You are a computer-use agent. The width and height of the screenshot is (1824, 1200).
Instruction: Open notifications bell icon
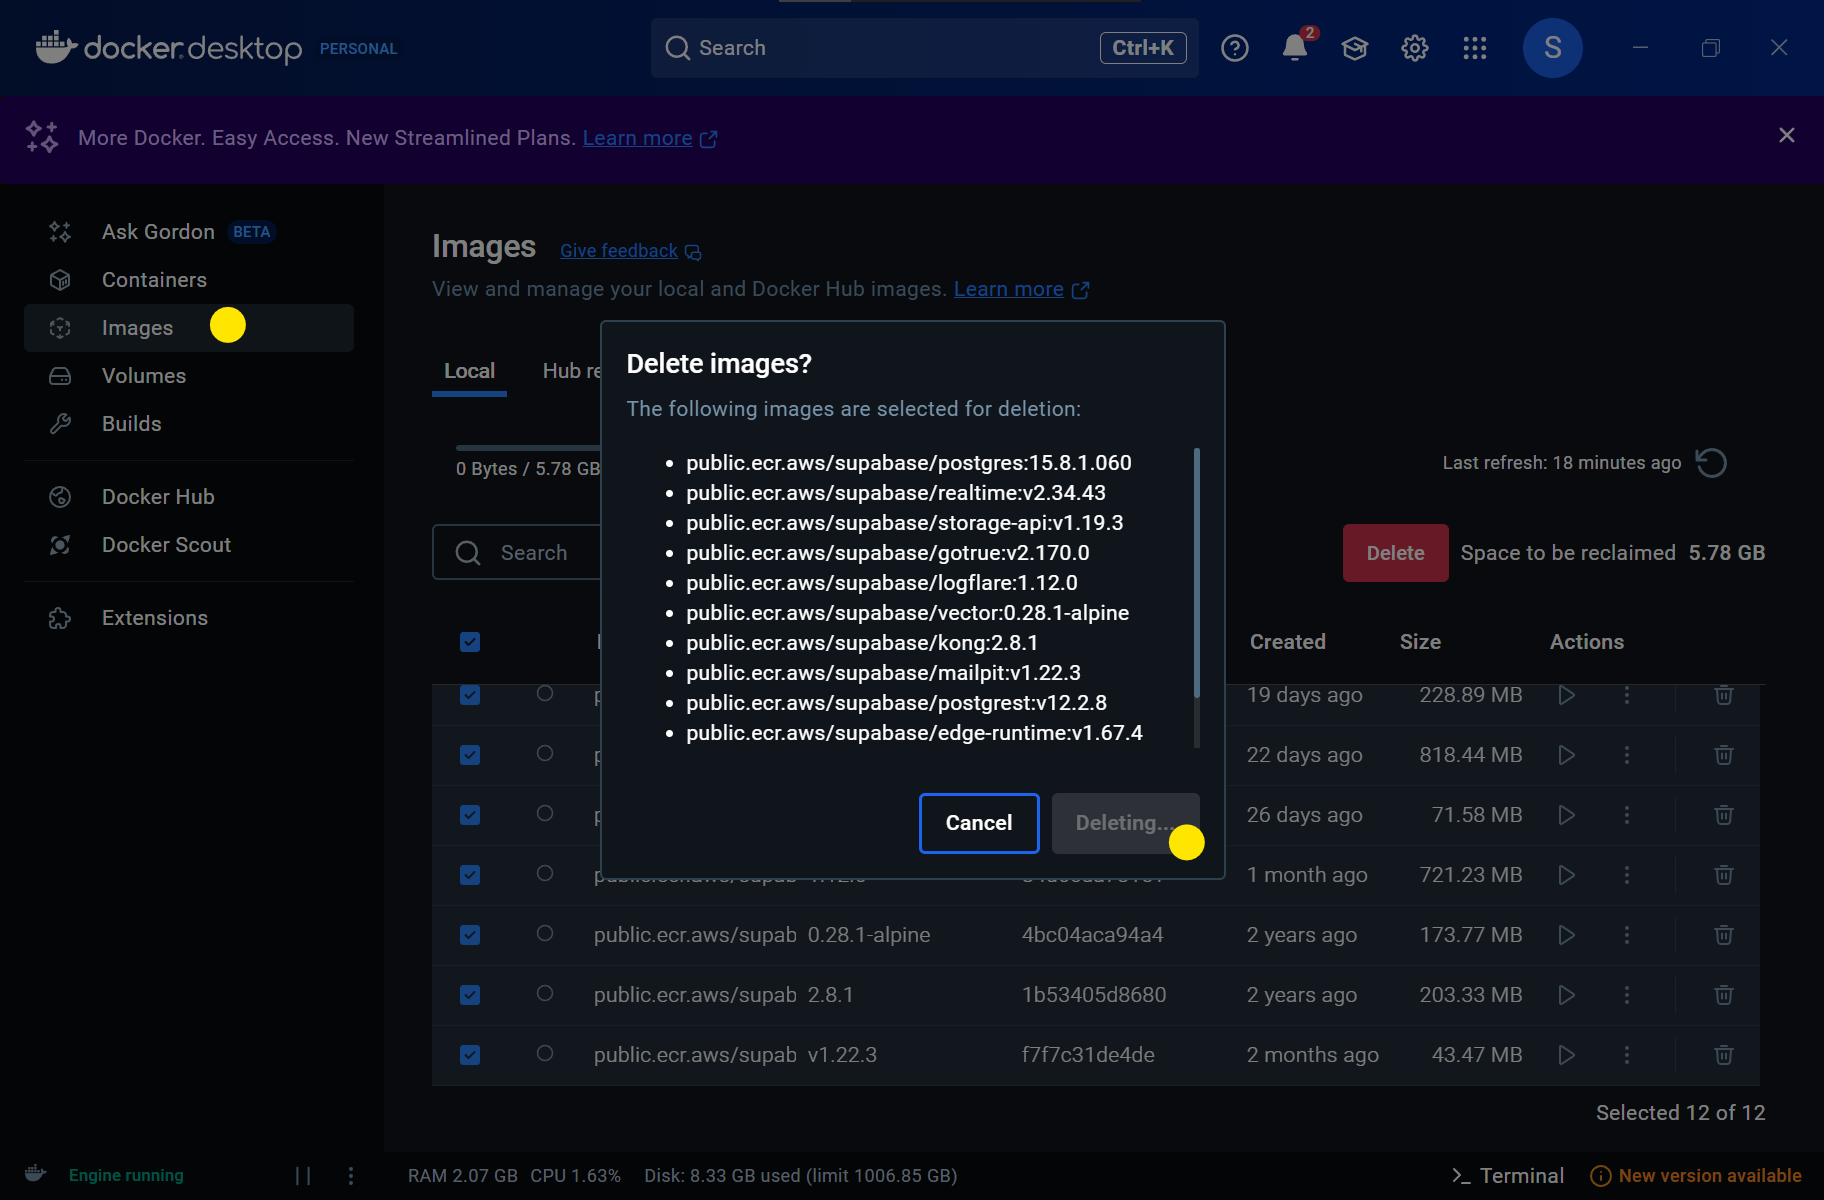click(1295, 48)
